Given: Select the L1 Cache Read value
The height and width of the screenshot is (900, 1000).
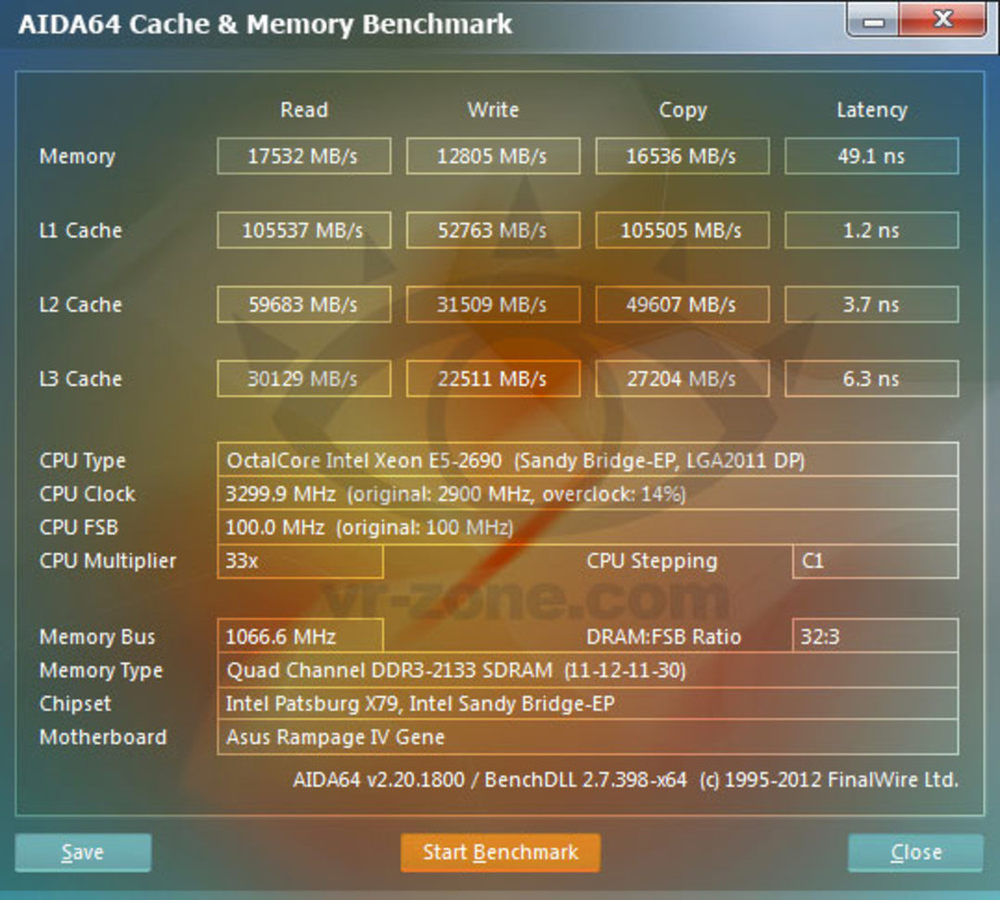Looking at the screenshot, I should pos(303,231).
